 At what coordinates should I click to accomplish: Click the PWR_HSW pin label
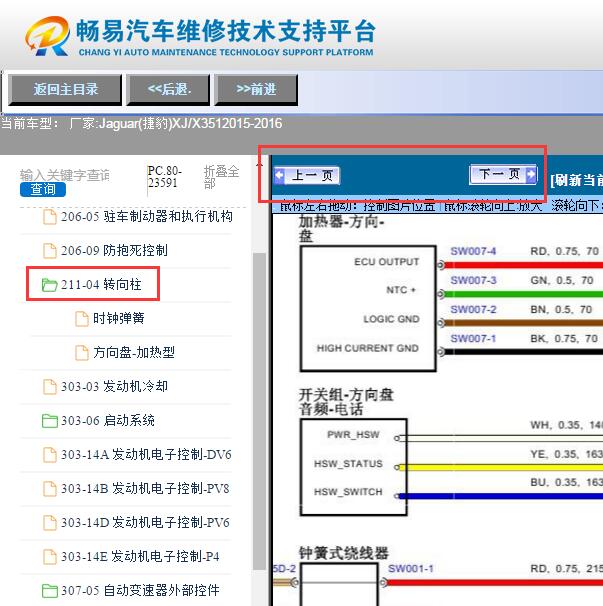tap(353, 435)
